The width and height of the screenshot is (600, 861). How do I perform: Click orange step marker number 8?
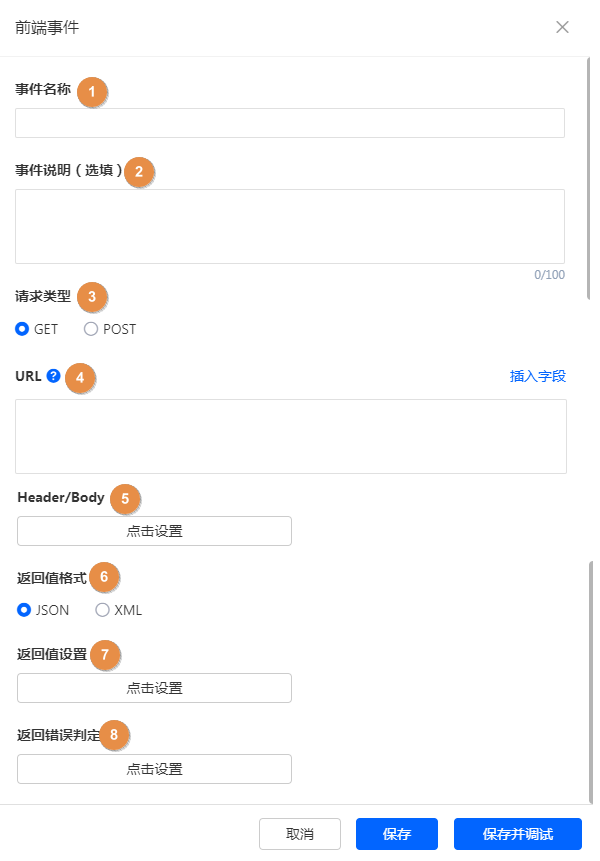(x=115, y=735)
